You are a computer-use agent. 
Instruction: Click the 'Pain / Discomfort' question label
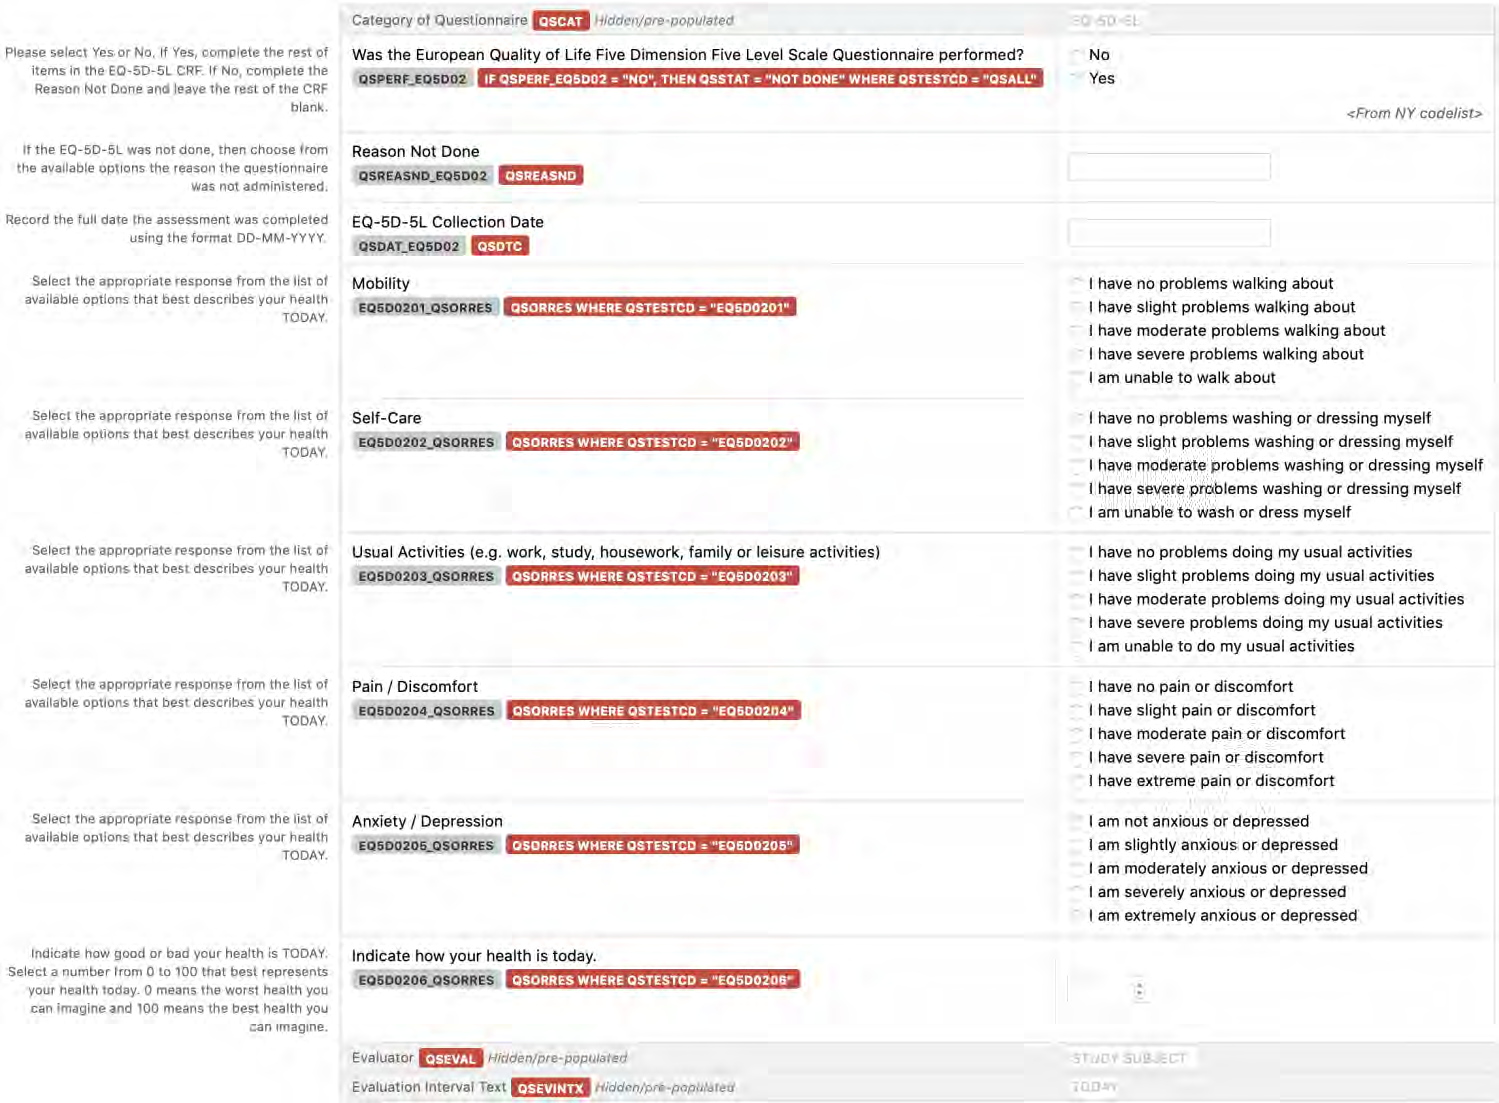click(415, 687)
